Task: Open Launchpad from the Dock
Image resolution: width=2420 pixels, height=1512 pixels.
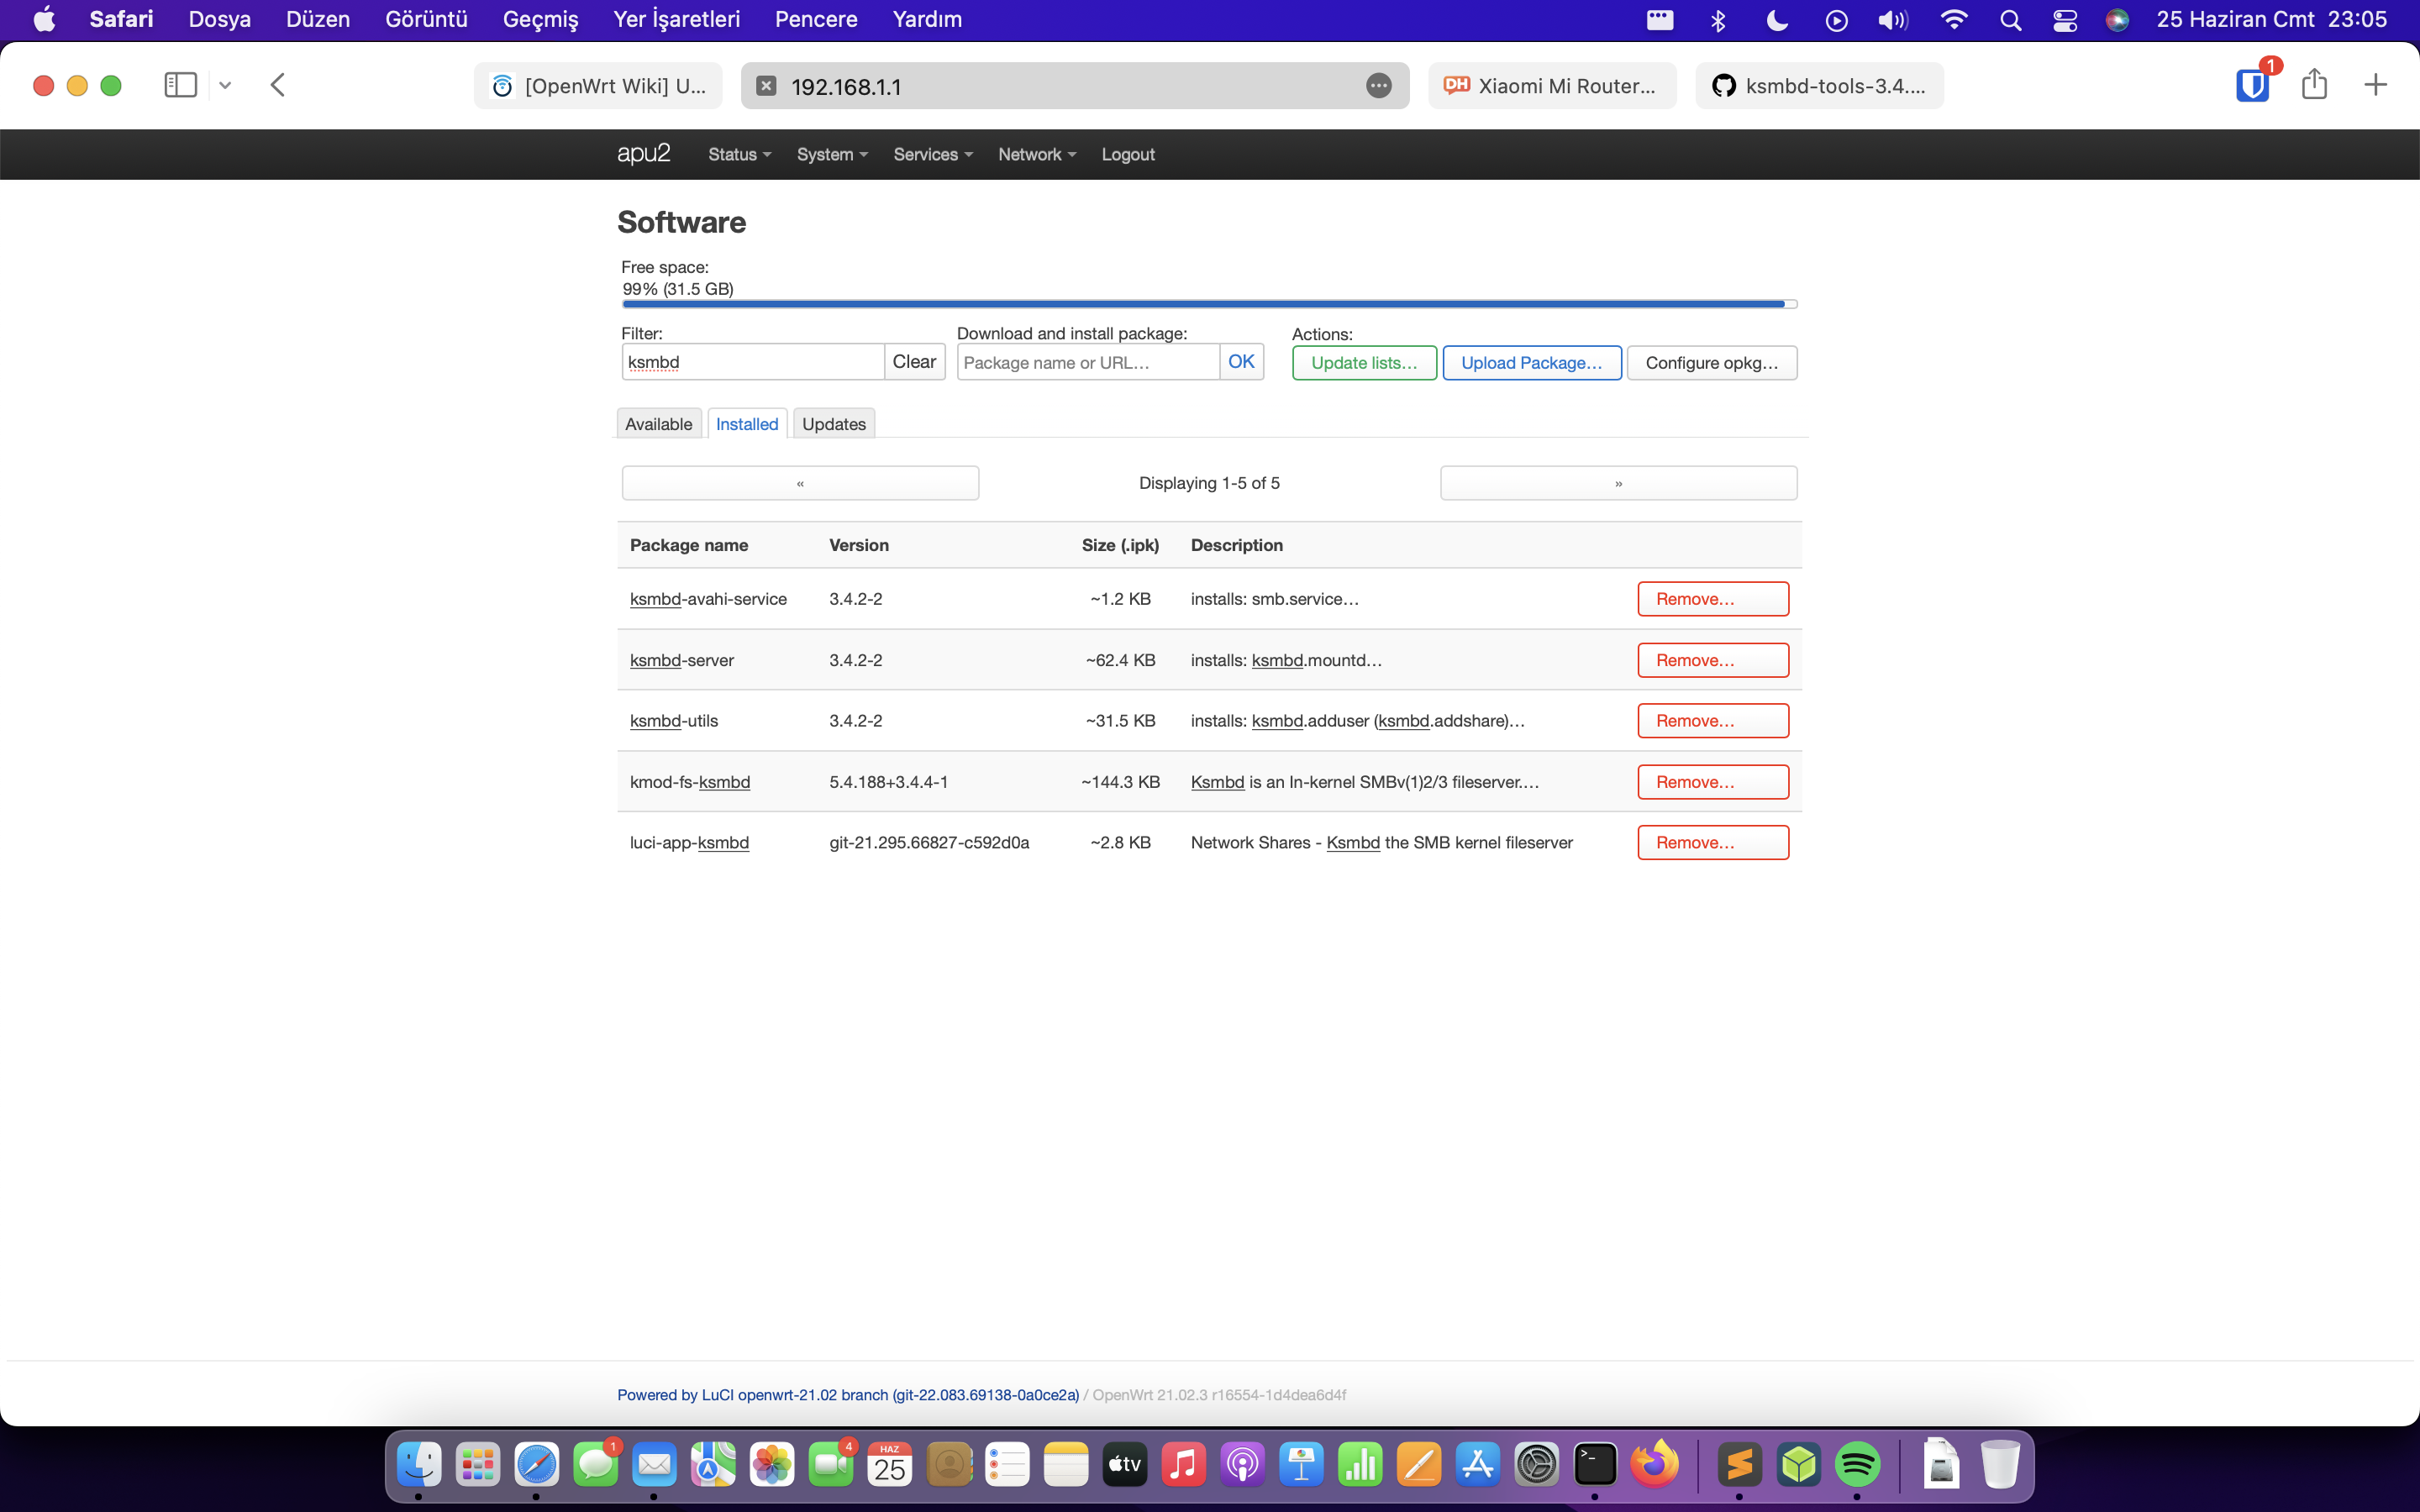Action: click(478, 1465)
